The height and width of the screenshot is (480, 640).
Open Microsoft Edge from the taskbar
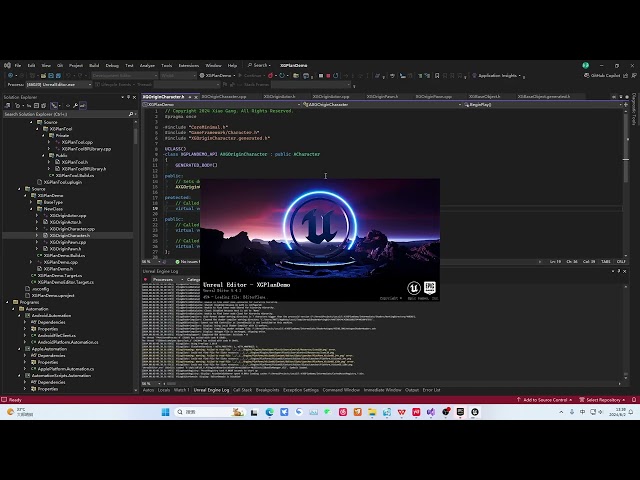click(269, 412)
